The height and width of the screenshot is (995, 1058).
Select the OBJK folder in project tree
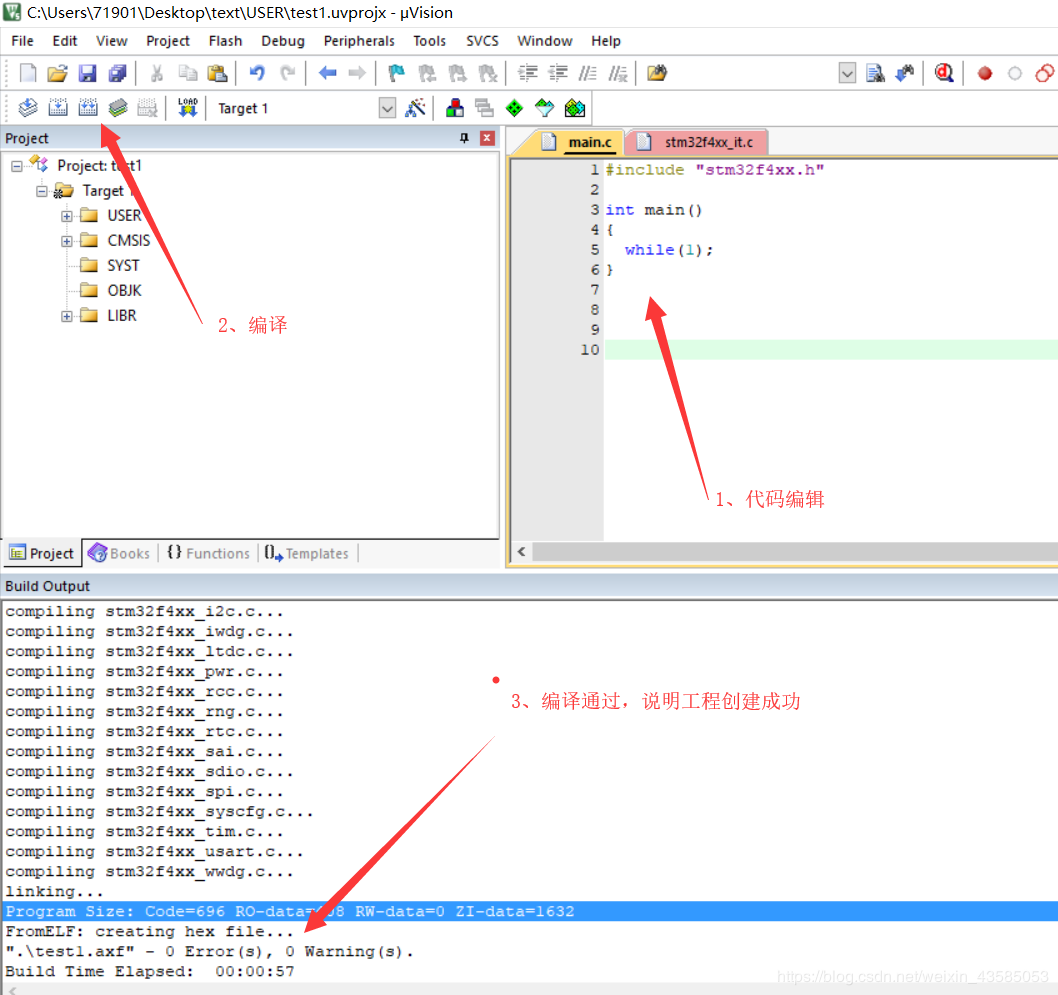click(x=124, y=290)
